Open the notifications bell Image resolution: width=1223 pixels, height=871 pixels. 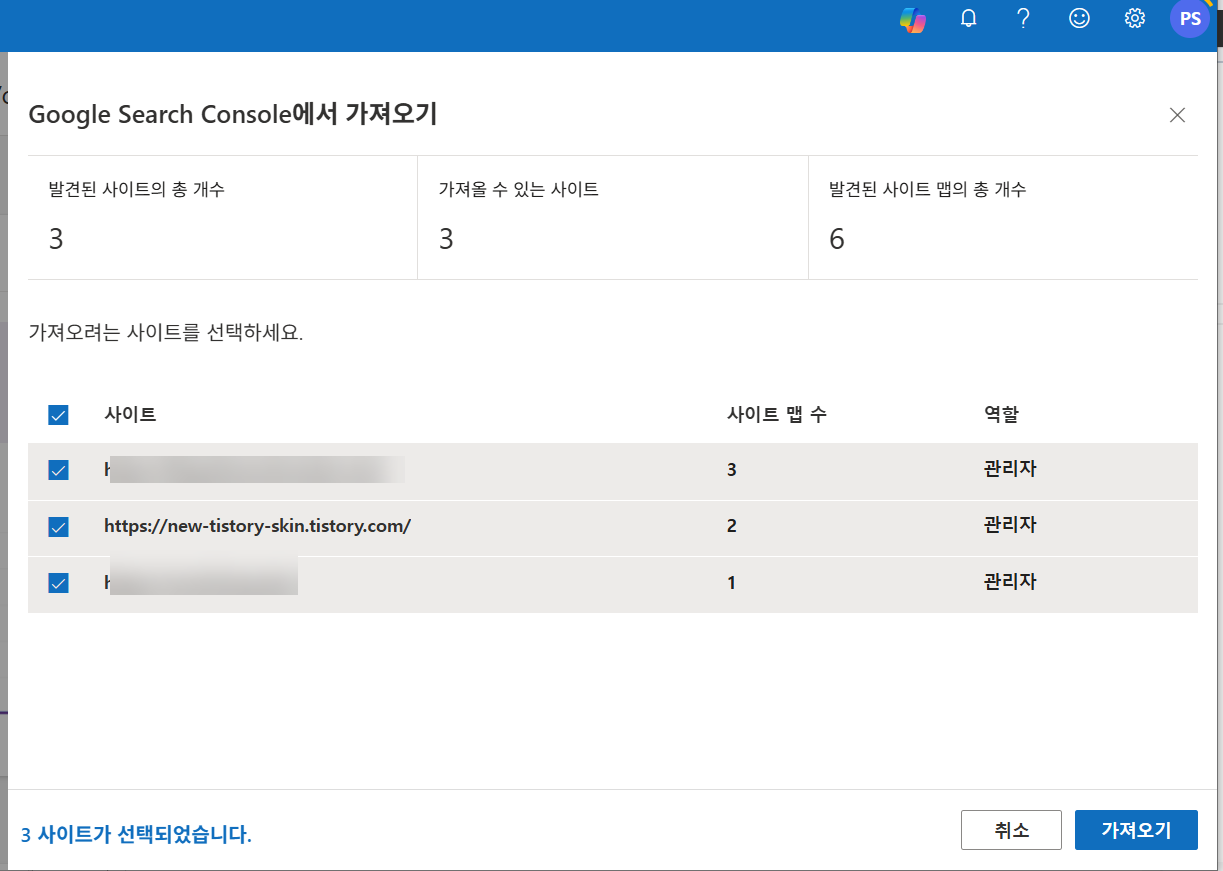(968, 19)
